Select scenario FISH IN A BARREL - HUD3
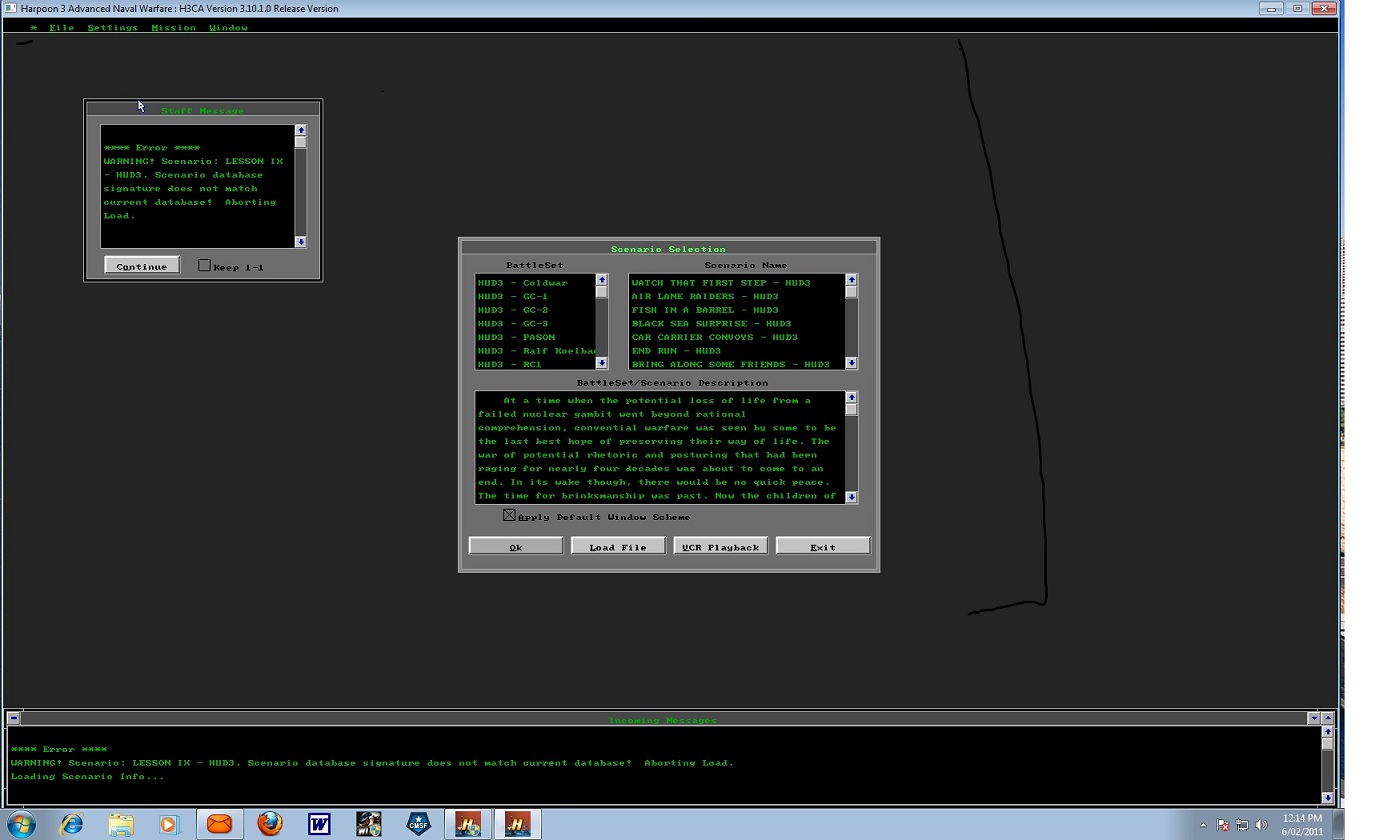The height and width of the screenshot is (840, 1383). pos(705,310)
